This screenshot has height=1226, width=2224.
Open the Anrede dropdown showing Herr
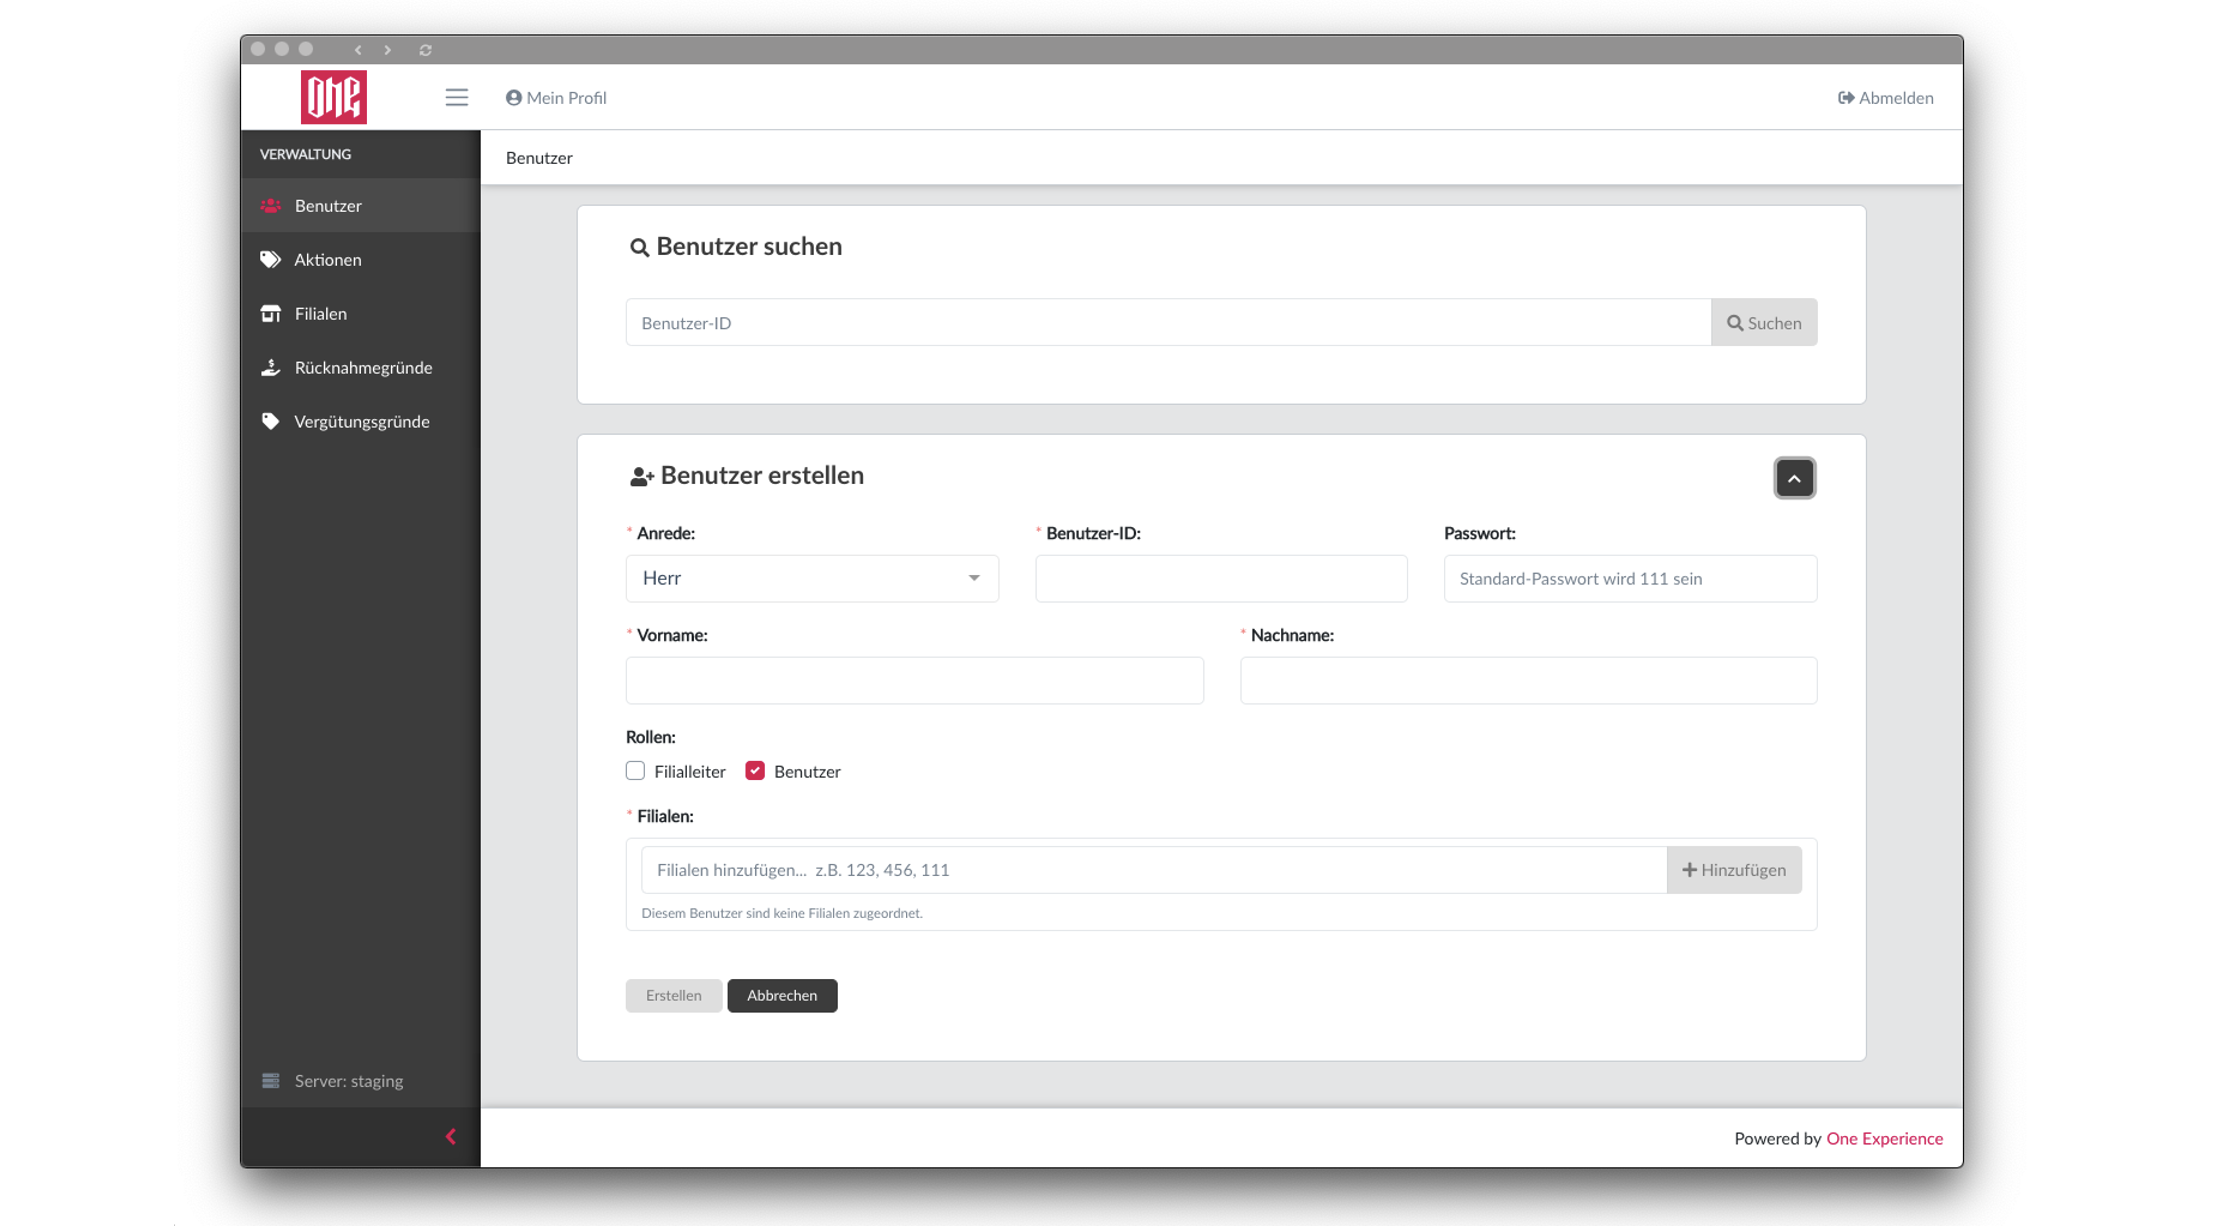tap(811, 578)
